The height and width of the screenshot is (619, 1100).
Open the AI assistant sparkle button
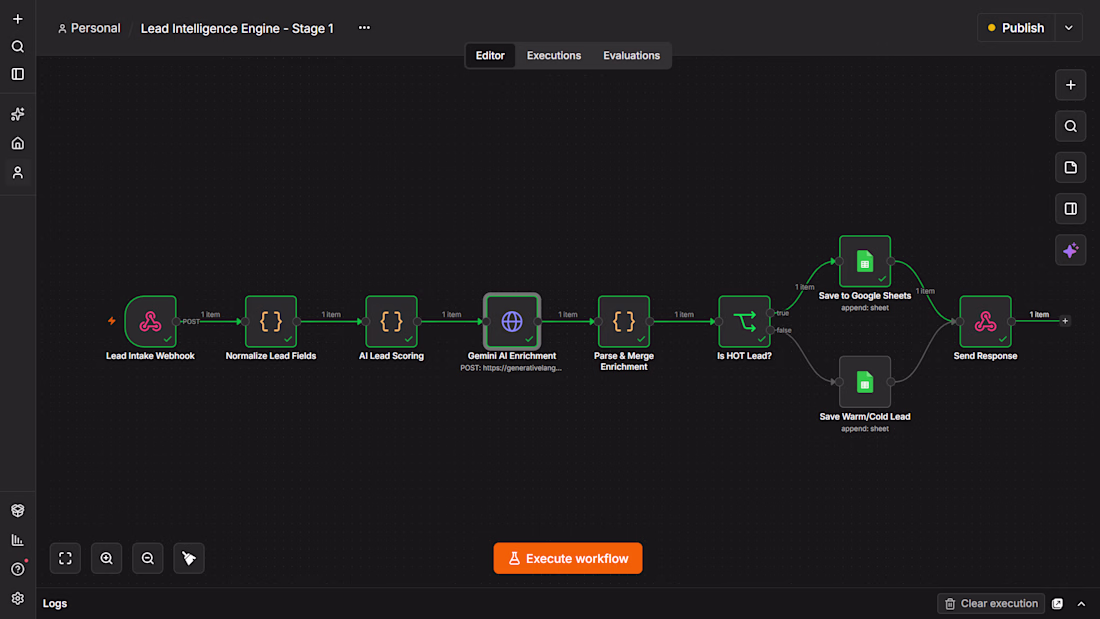coord(1071,251)
